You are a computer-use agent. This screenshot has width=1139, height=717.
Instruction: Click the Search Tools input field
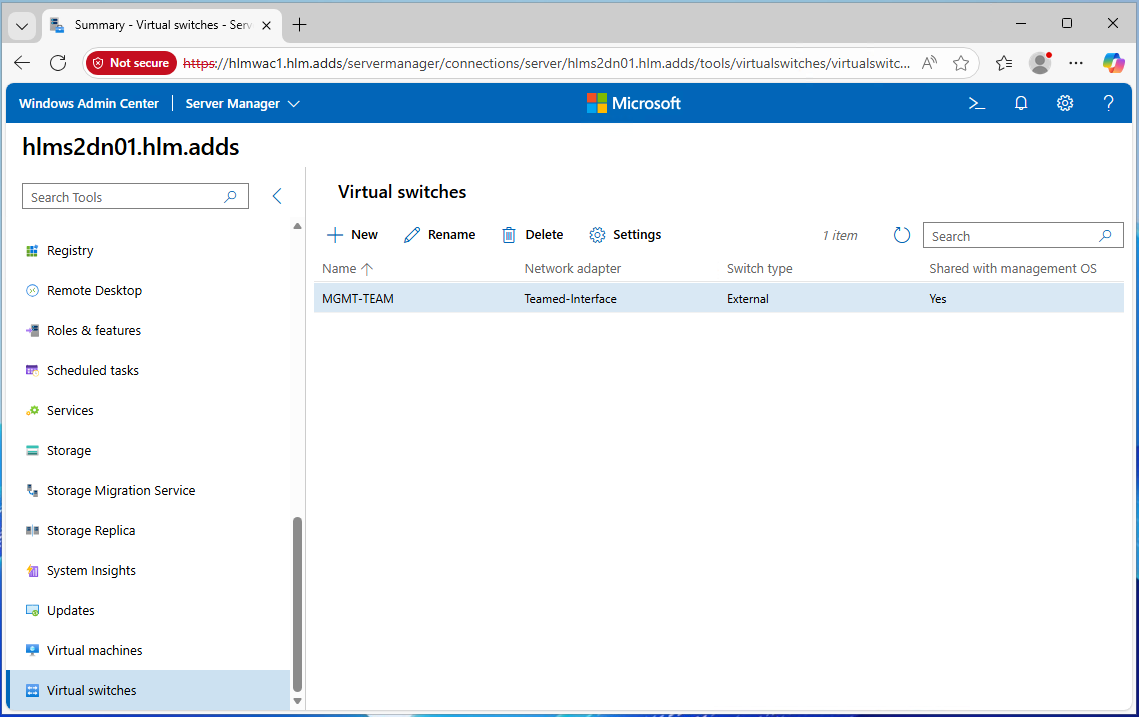point(125,197)
